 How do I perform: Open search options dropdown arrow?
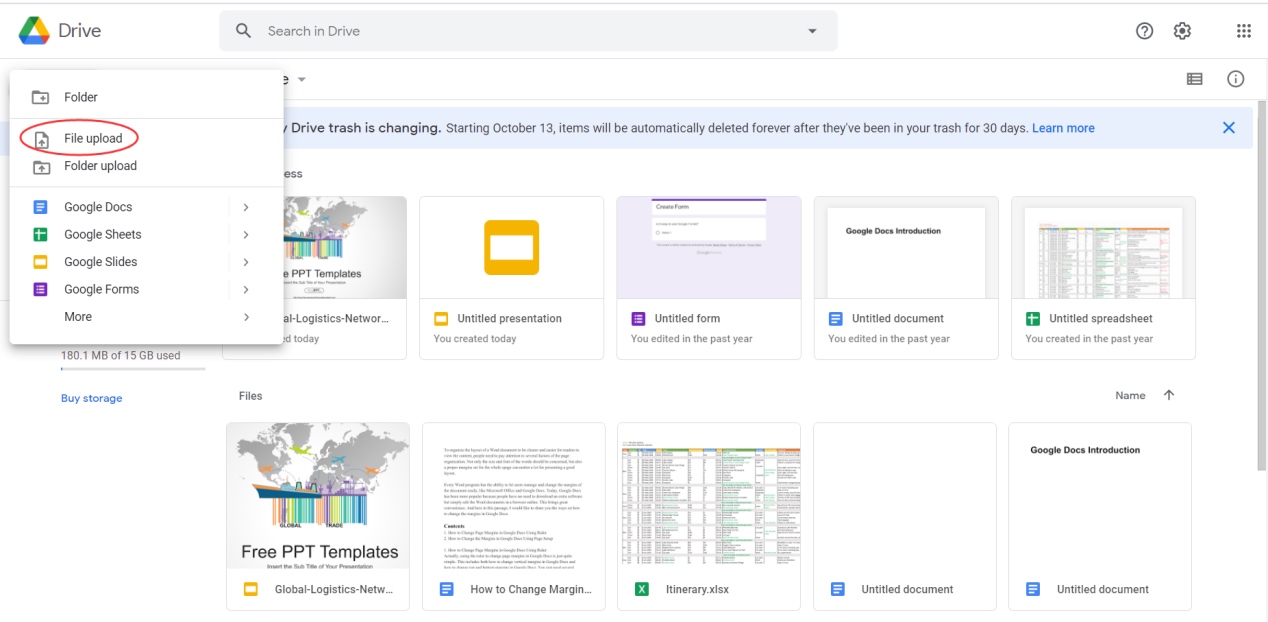click(812, 31)
